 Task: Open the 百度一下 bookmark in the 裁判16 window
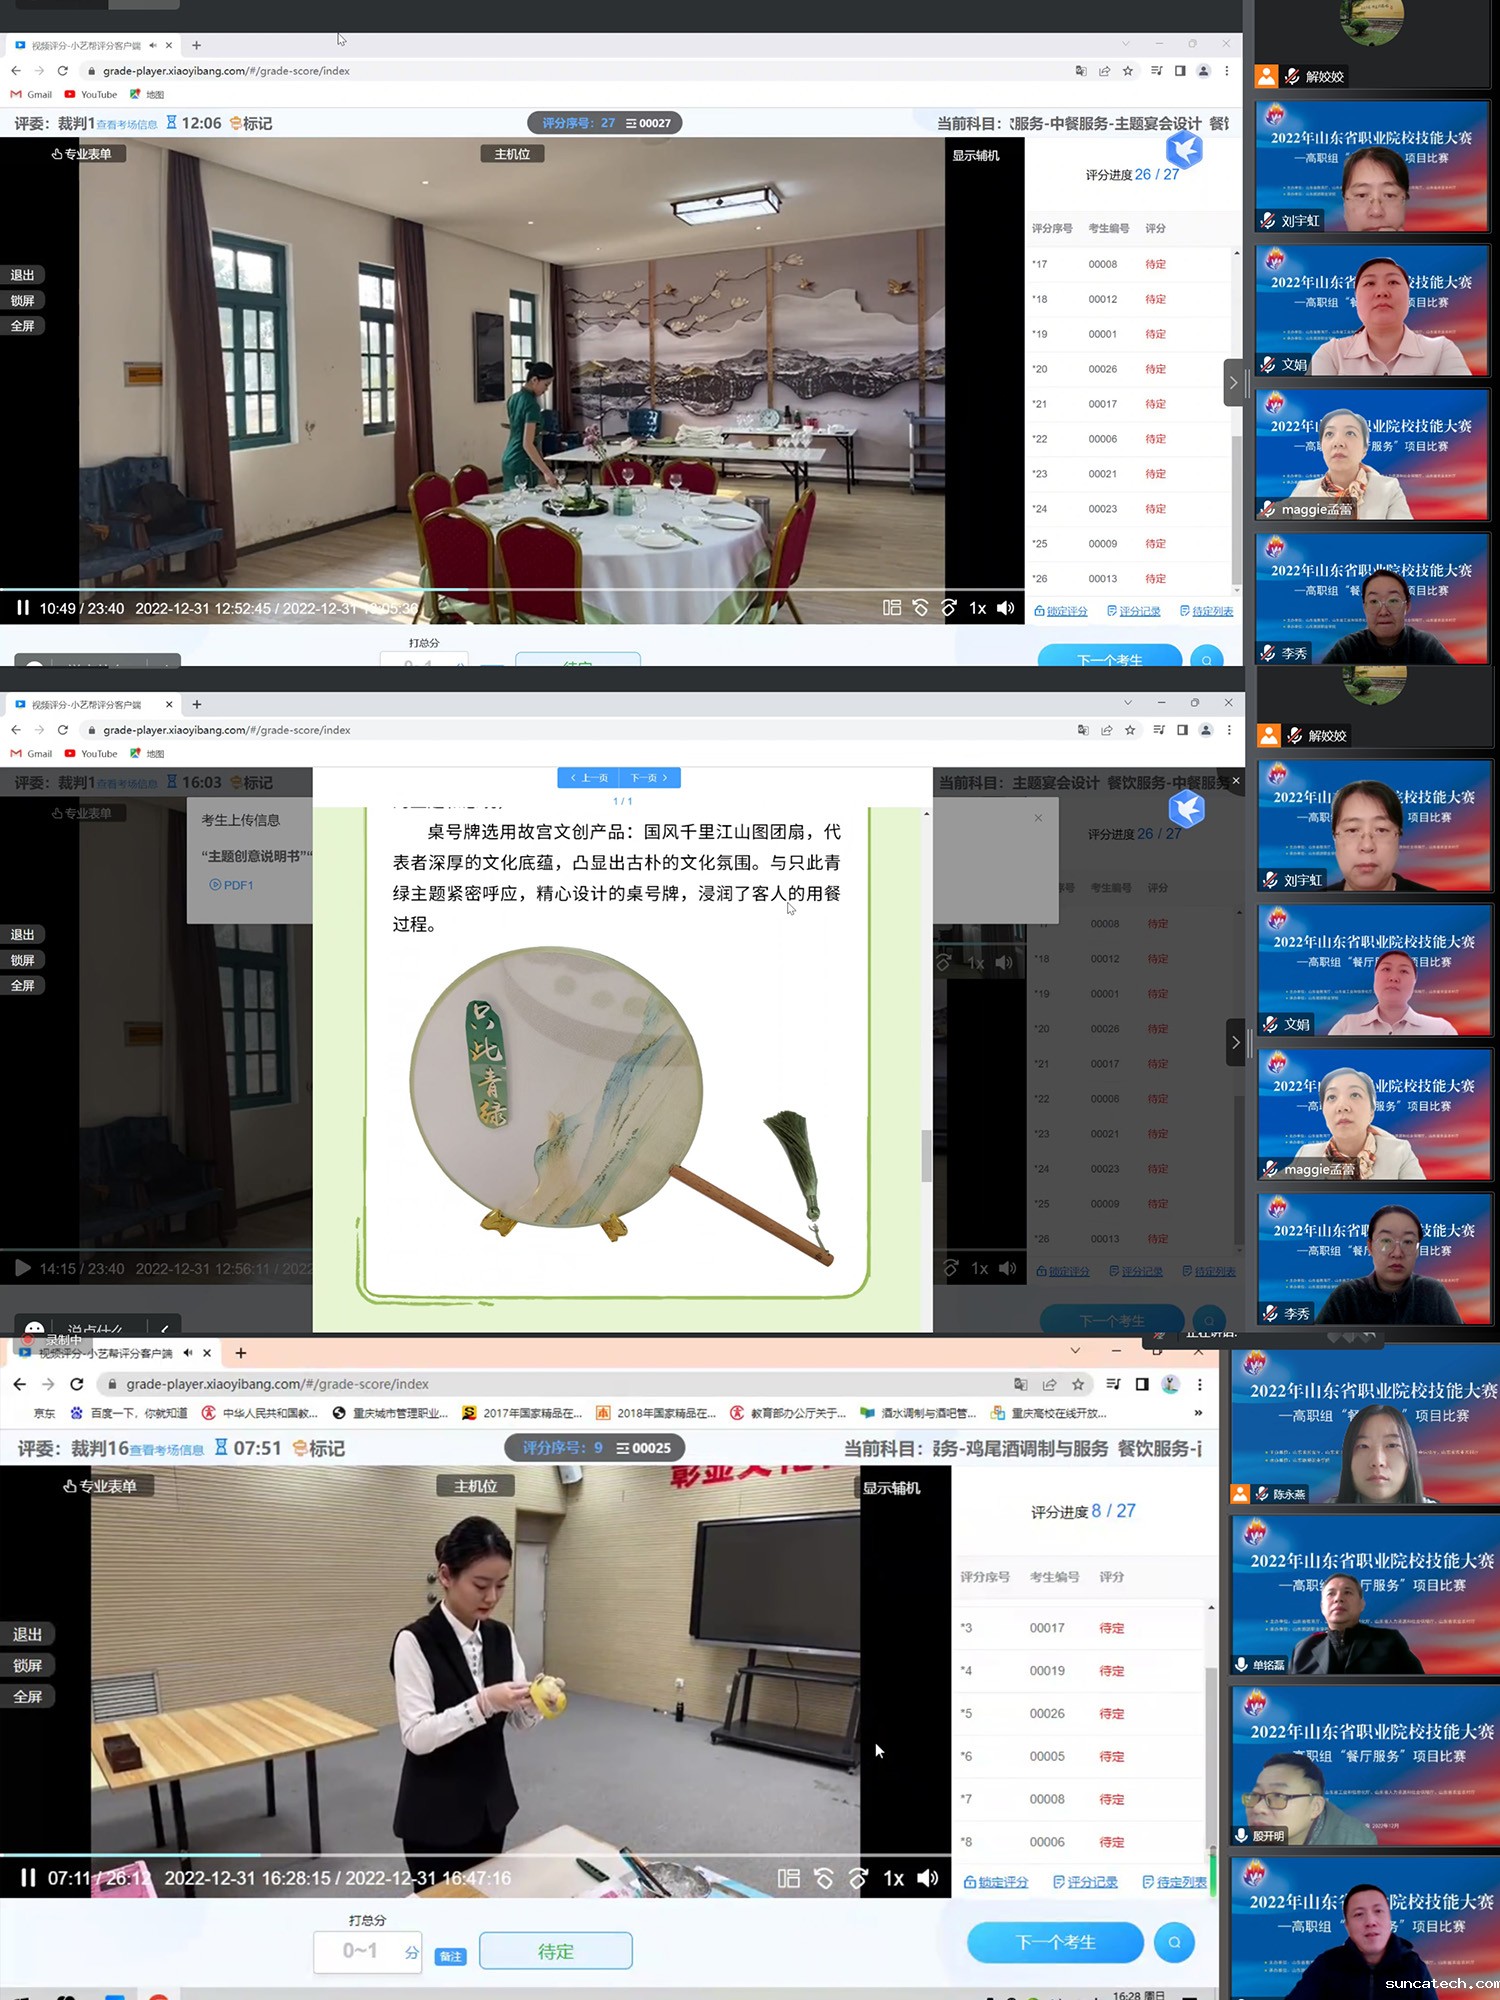[x=129, y=1413]
